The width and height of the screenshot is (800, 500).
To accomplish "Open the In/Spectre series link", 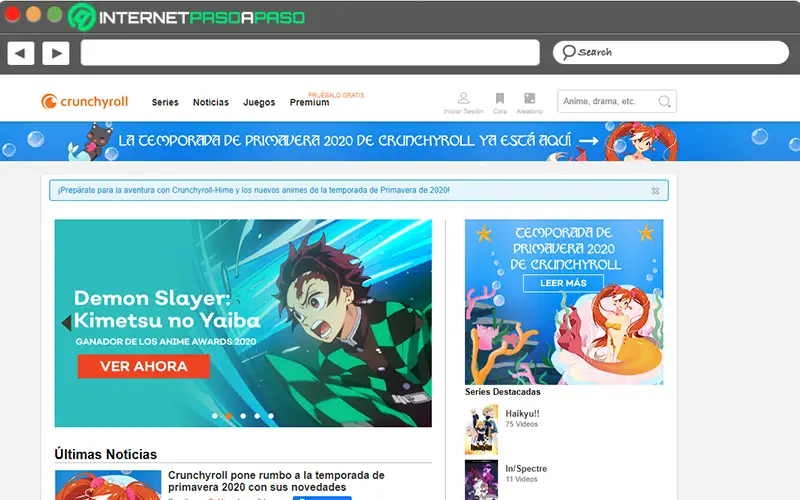I will coord(526,468).
